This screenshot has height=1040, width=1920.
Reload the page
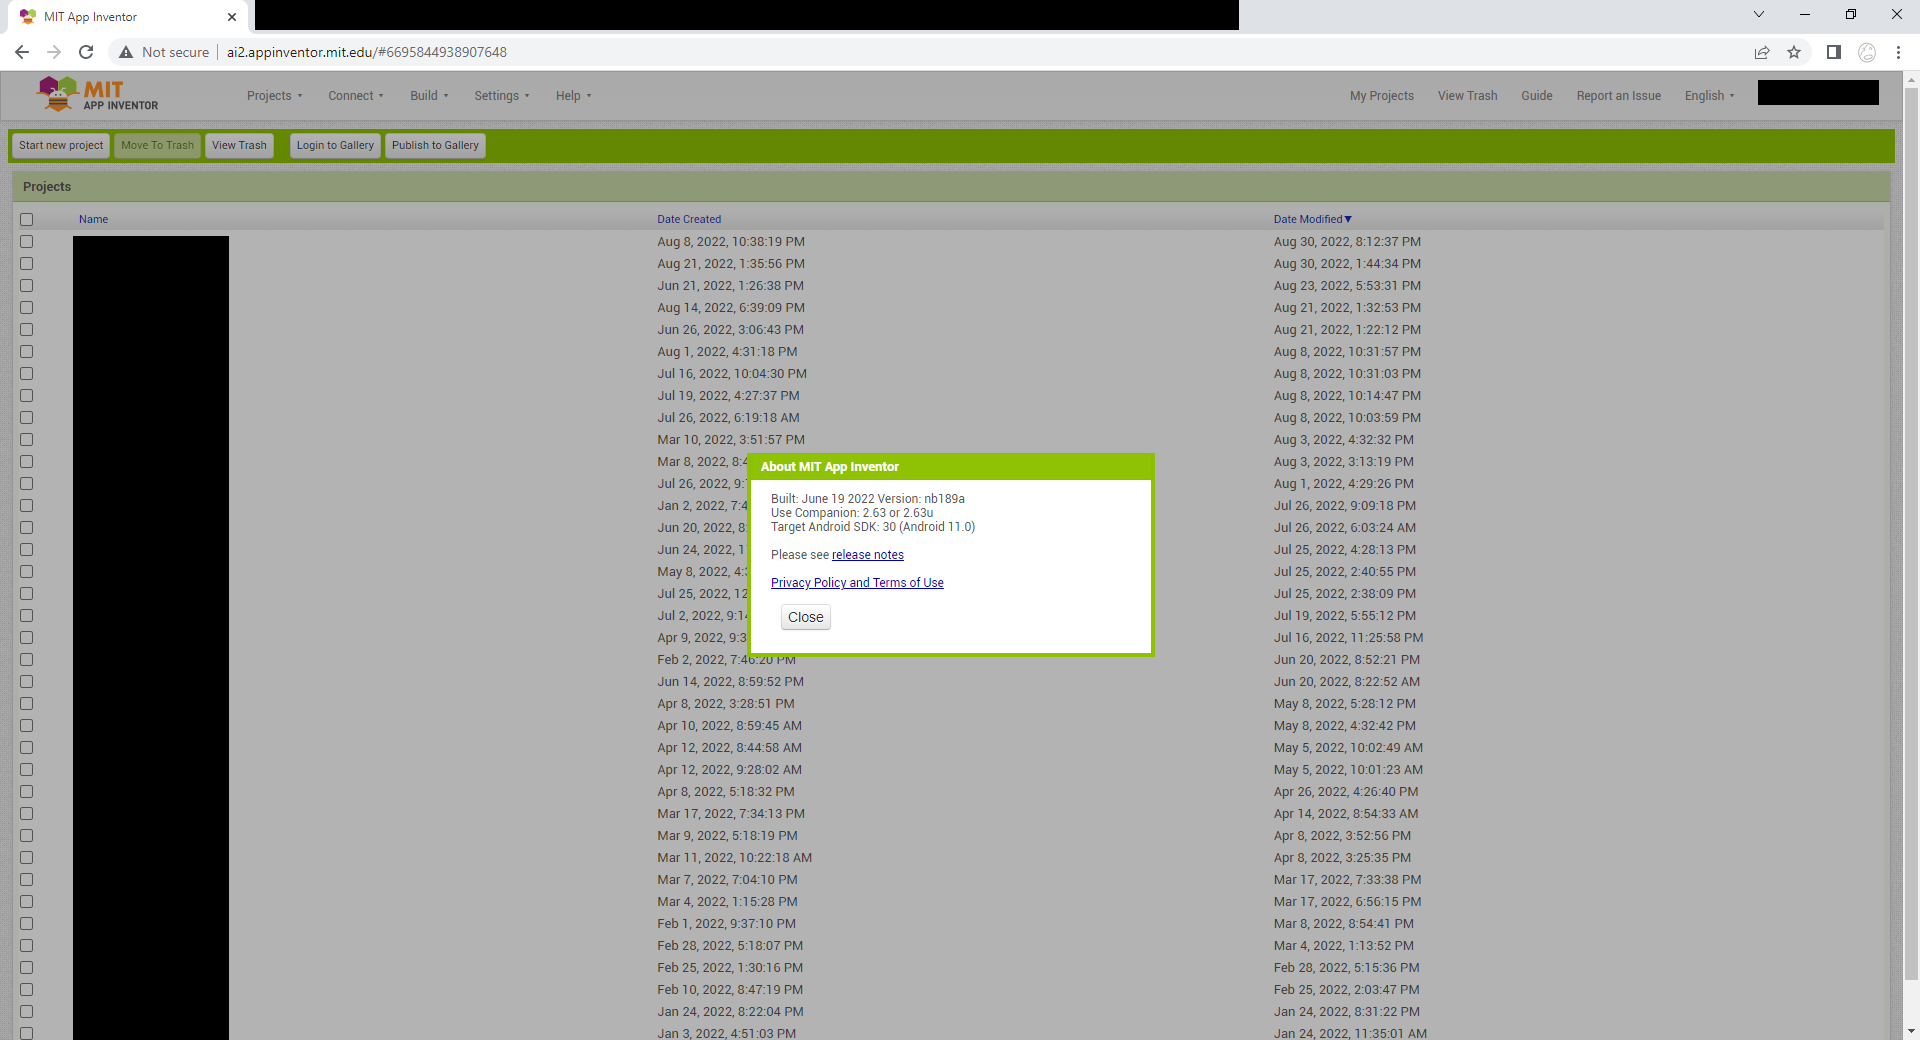pos(86,52)
